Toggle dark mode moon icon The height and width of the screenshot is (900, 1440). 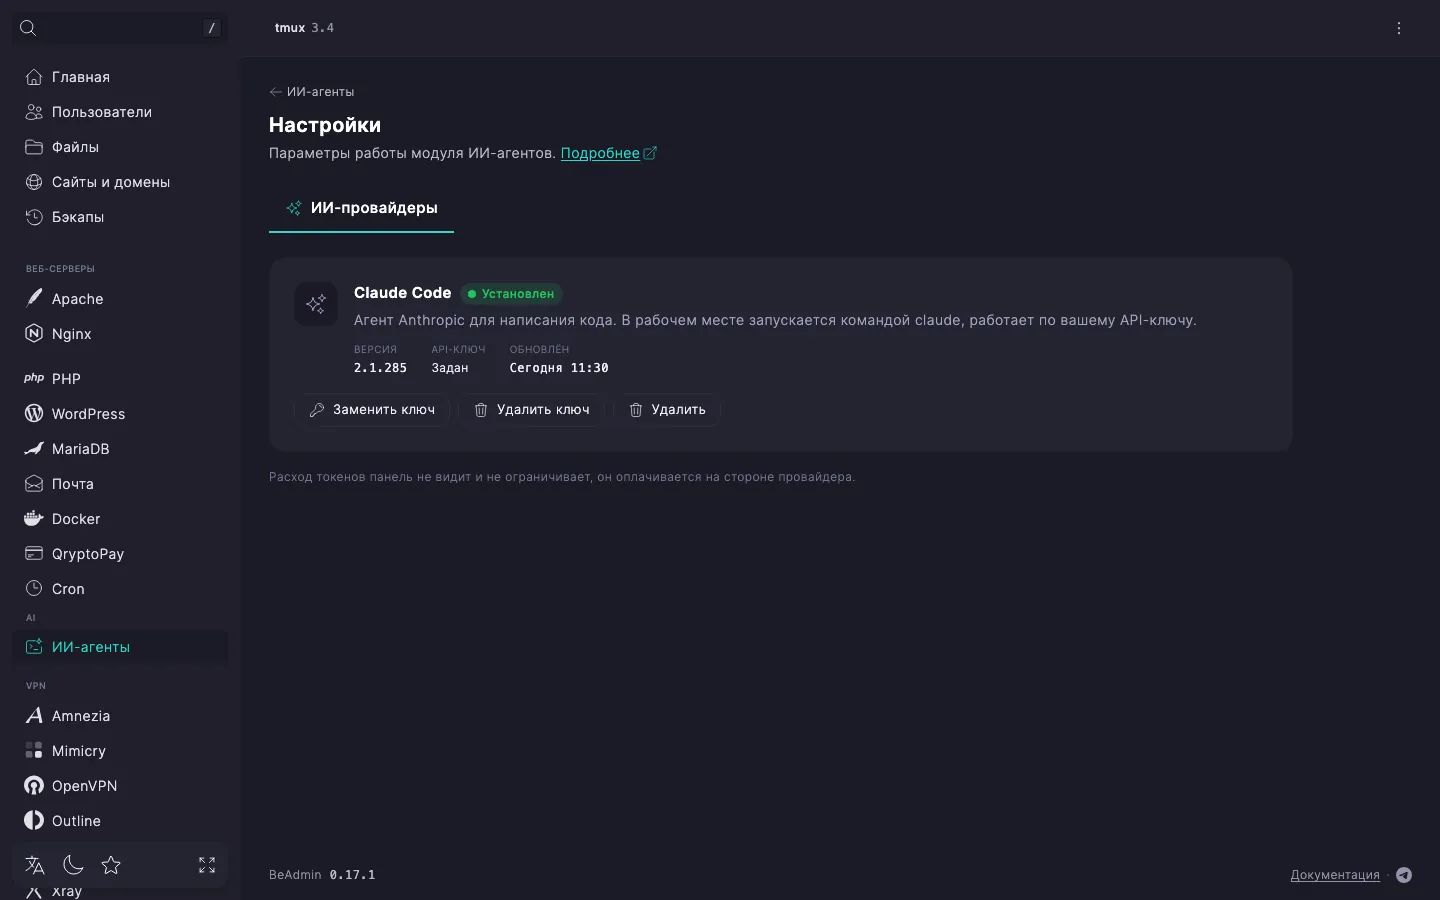coord(73,865)
